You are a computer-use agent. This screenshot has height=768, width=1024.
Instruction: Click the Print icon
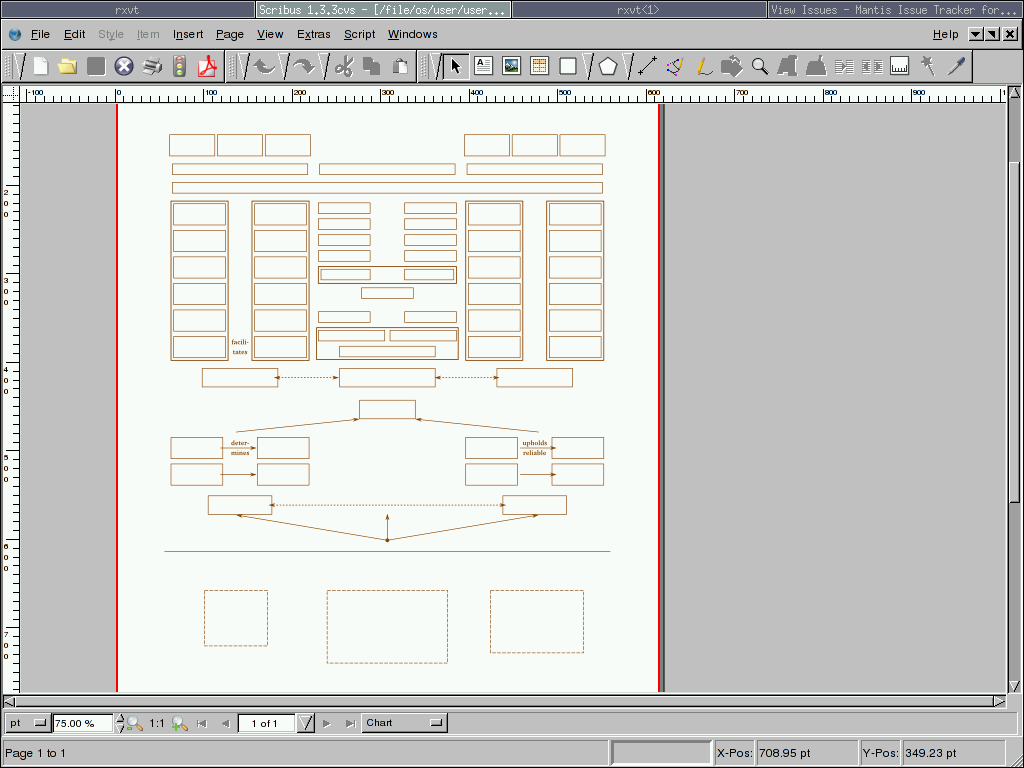click(x=152, y=67)
